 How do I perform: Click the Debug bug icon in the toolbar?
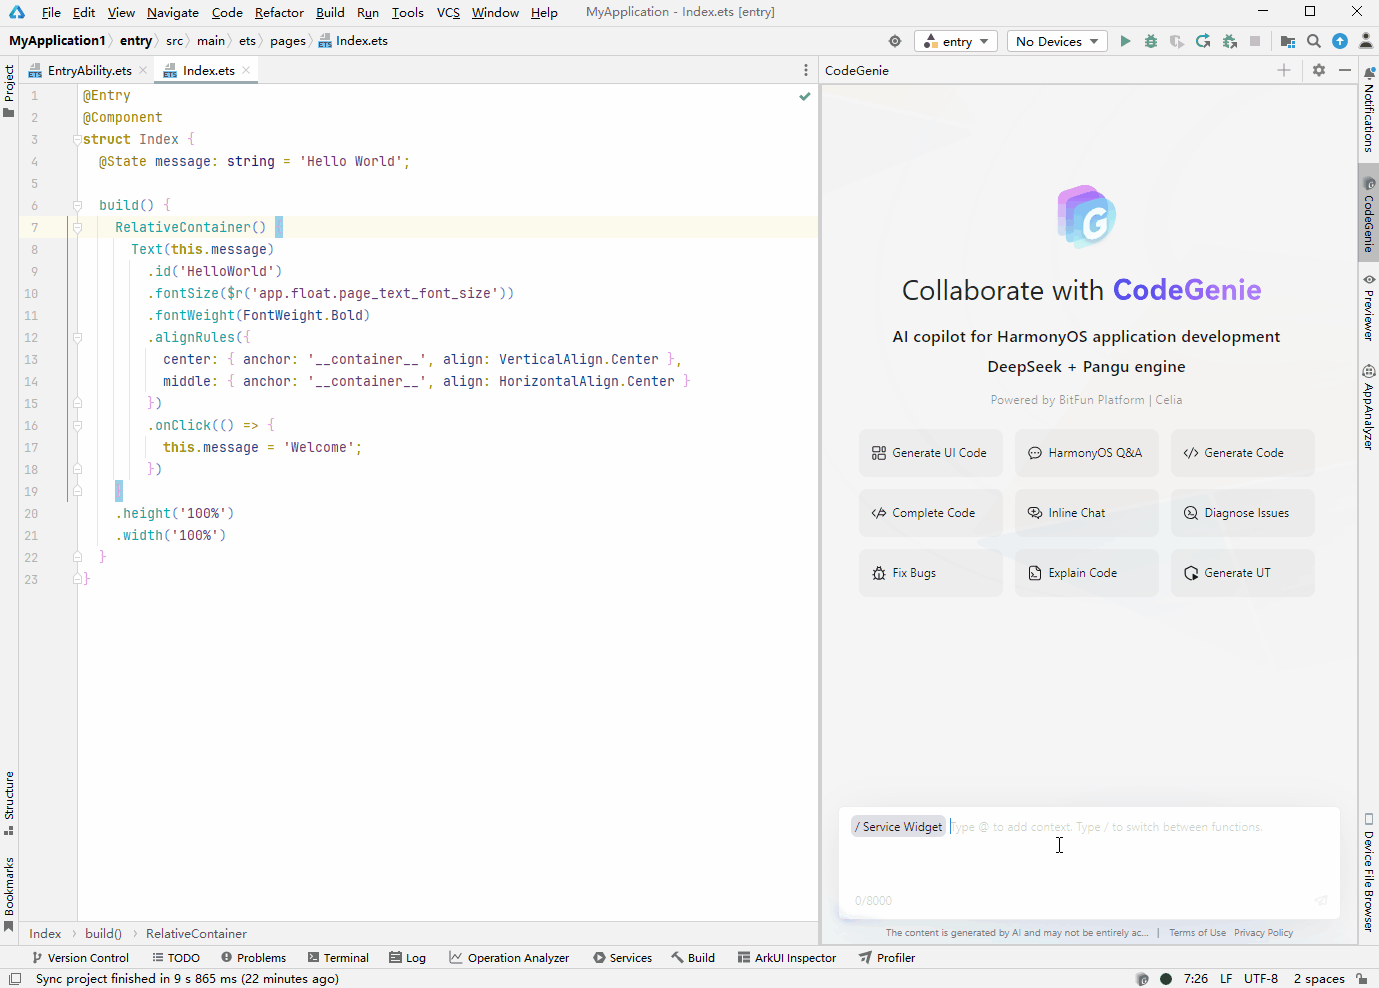1151,41
